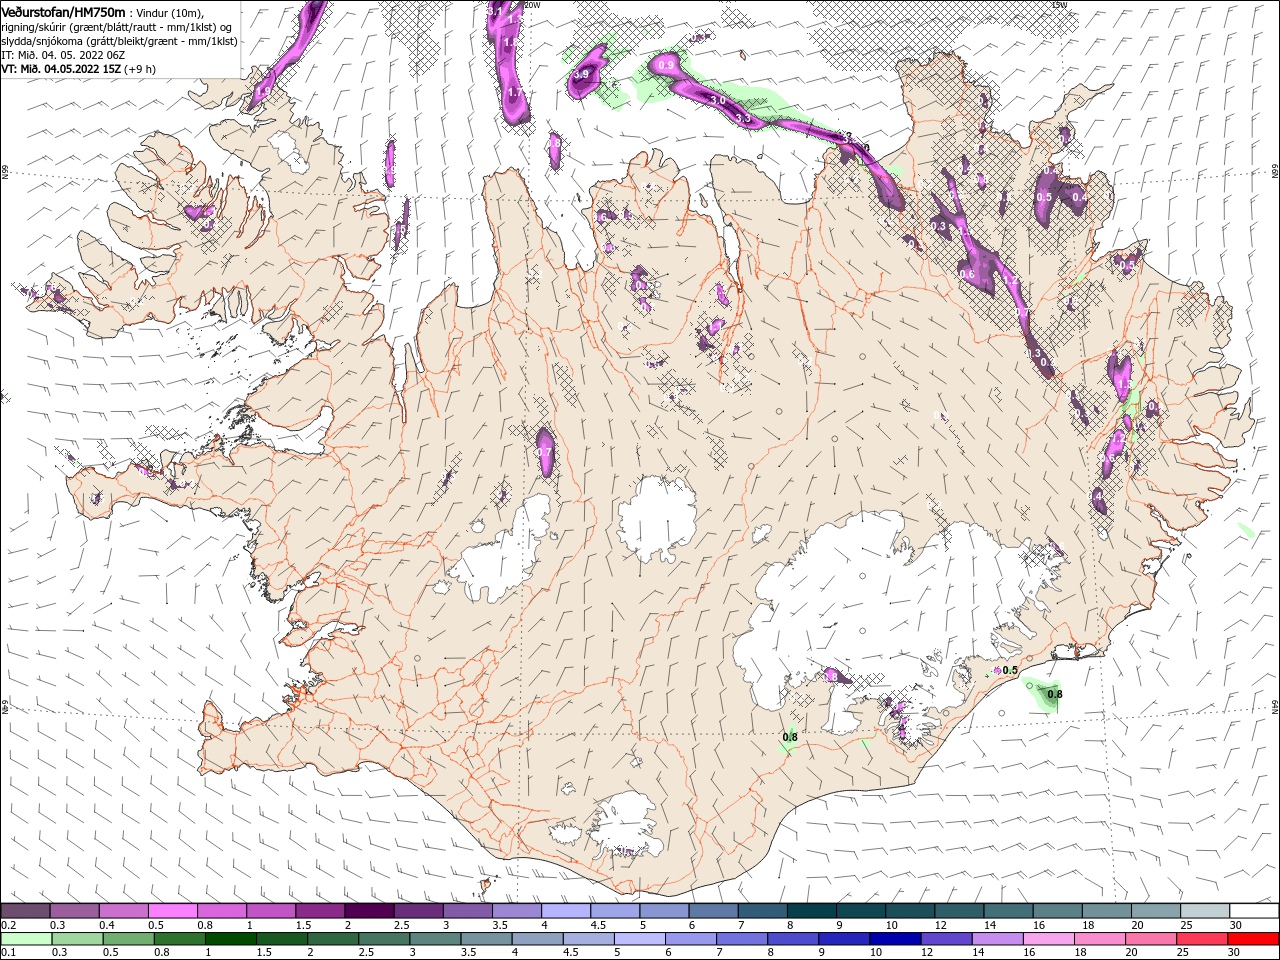Click the black 0.5 label on the southeast coast
Viewport: 1280px width, 960px height.
point(1010,670)
